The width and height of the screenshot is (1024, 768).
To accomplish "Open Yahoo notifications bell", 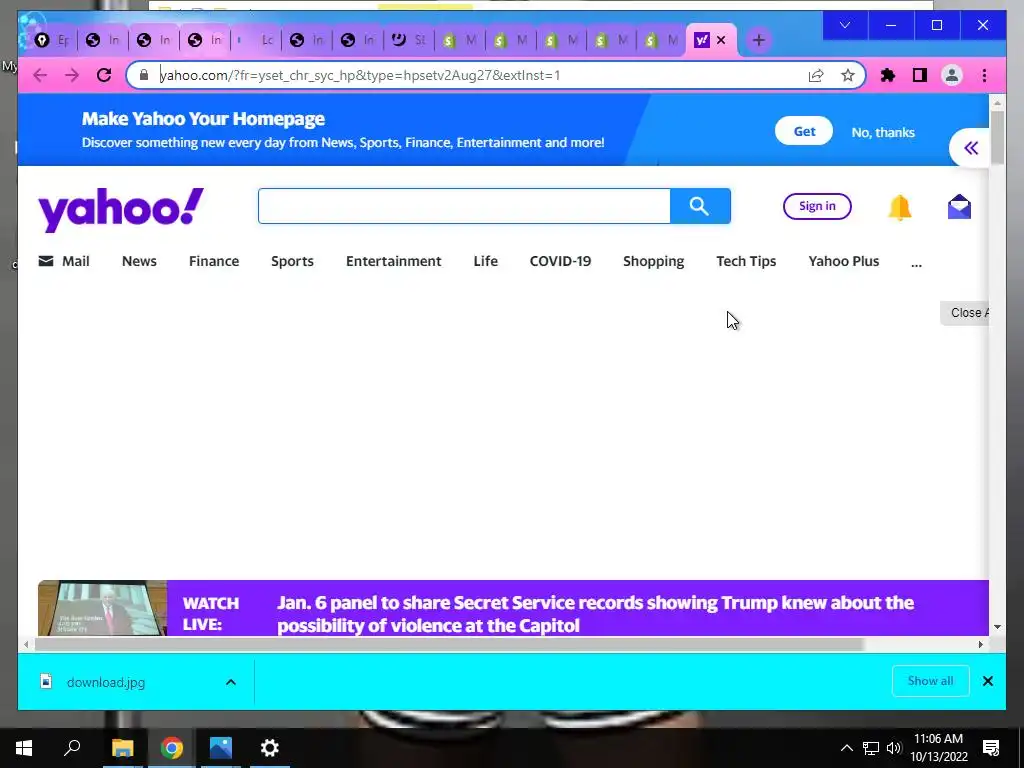I will (899, 208).
